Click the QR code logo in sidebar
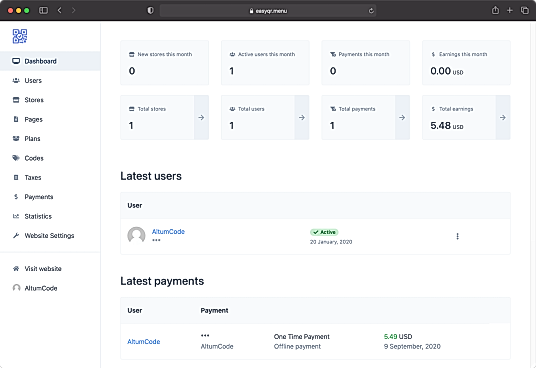 click(x=20, y=36)
